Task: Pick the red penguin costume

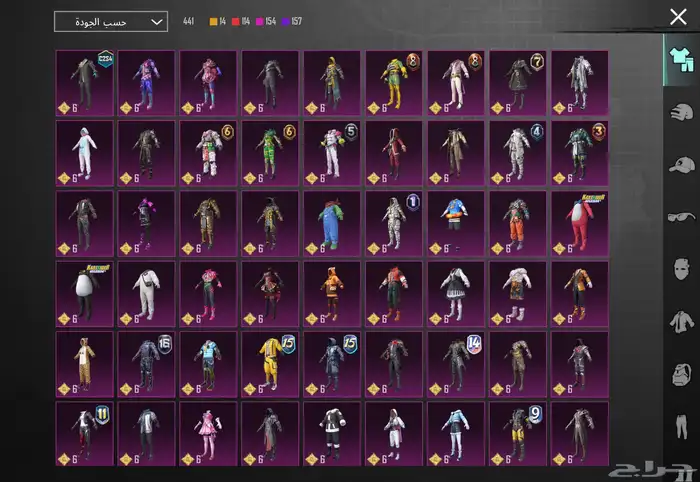Action: [x=579, y=224]
